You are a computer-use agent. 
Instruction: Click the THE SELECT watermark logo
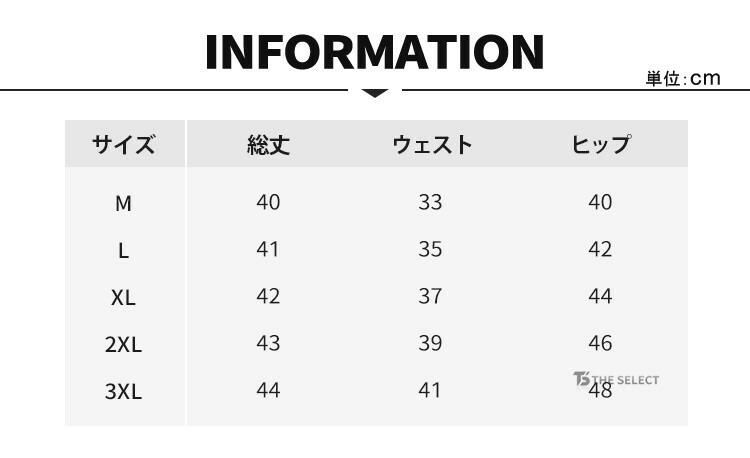(616, 379)
